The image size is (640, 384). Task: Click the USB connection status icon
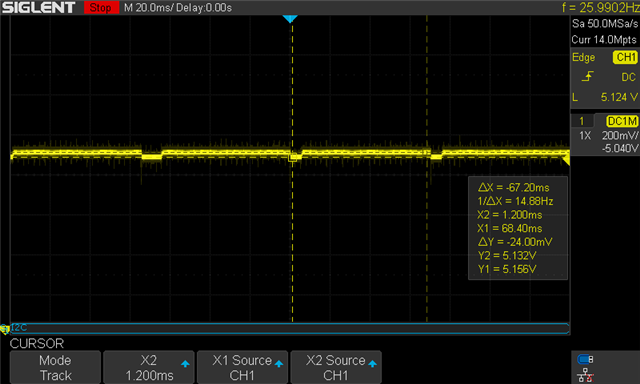coord(585,360)
